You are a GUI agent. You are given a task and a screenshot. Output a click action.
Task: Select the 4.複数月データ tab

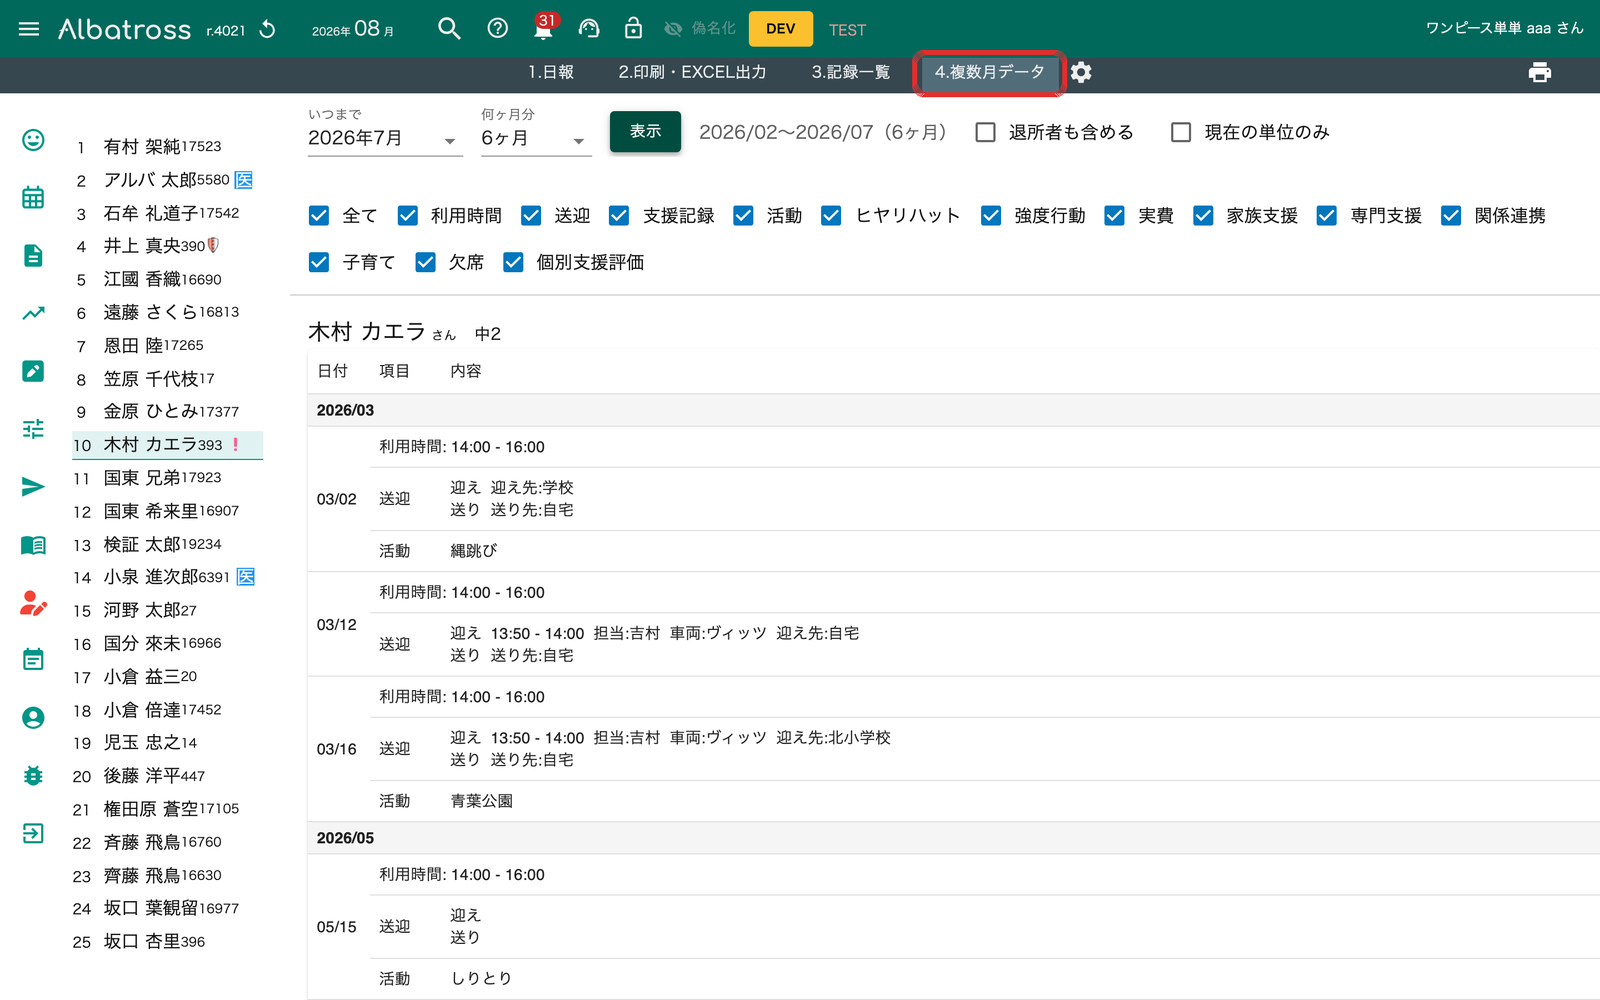pyautogui.click(x=989, y=72)
